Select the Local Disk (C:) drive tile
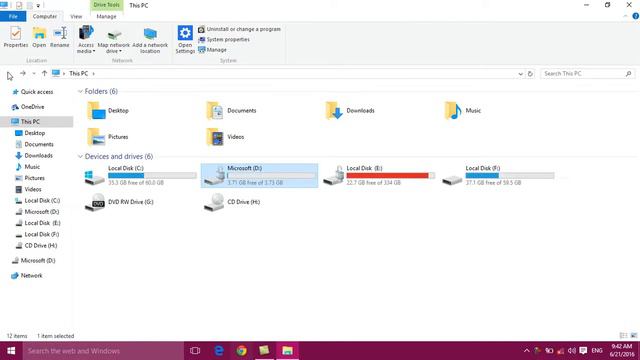This screenshot has width=640, height=360. coord(140,176)
